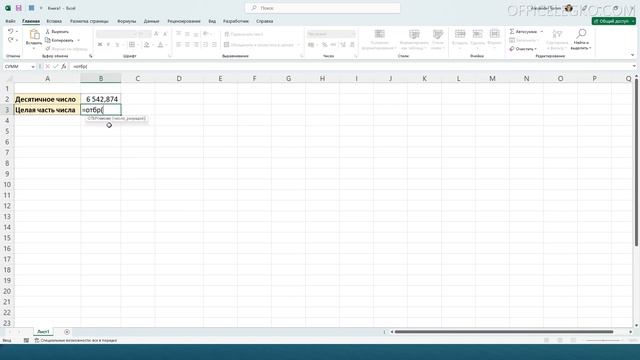The height and width of the screenshot is (360, 640).
Task: Open the Name Box dropdown arrow
Action: 33,67
